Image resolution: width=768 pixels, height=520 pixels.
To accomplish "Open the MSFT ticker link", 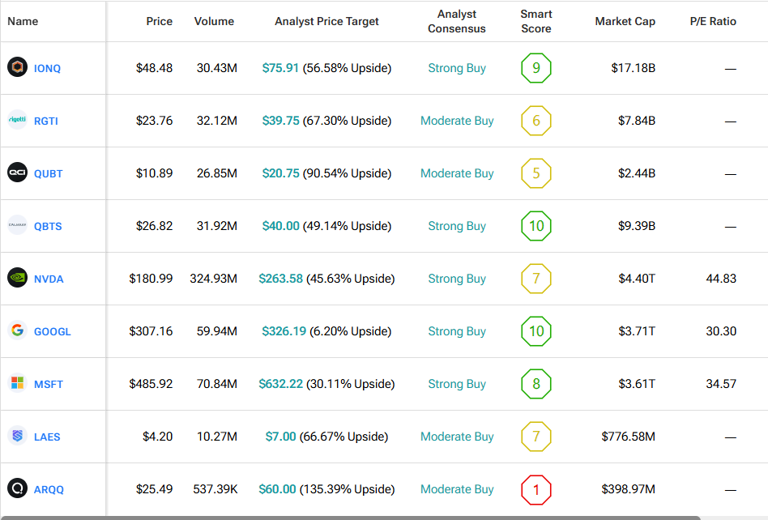I will 48,385.
